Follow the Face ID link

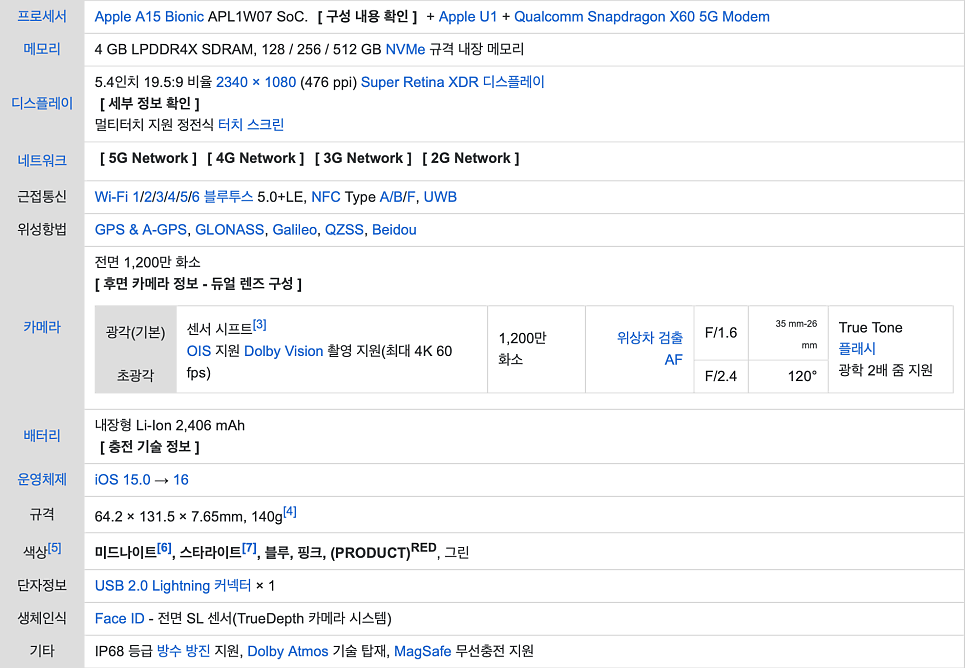click(x=120, y=618)
